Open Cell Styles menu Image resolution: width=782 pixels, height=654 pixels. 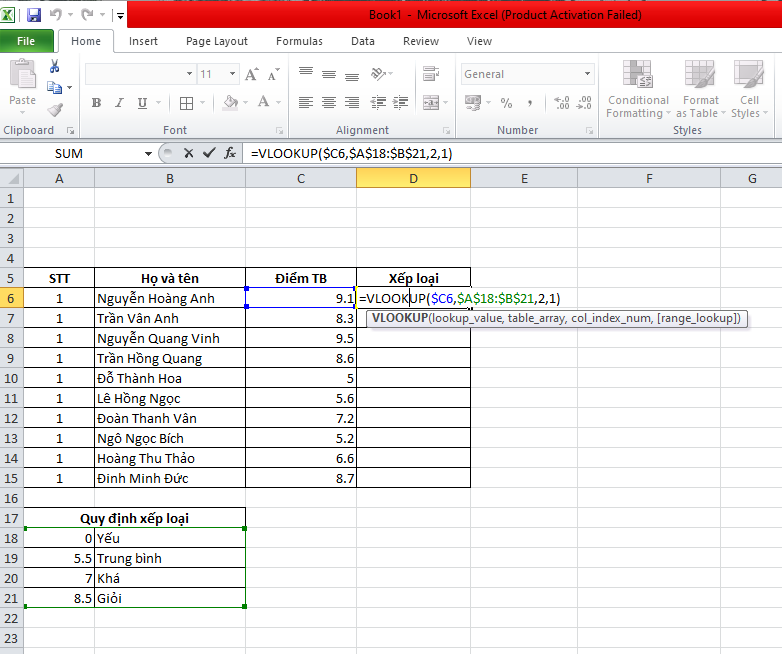pos(749,90)
